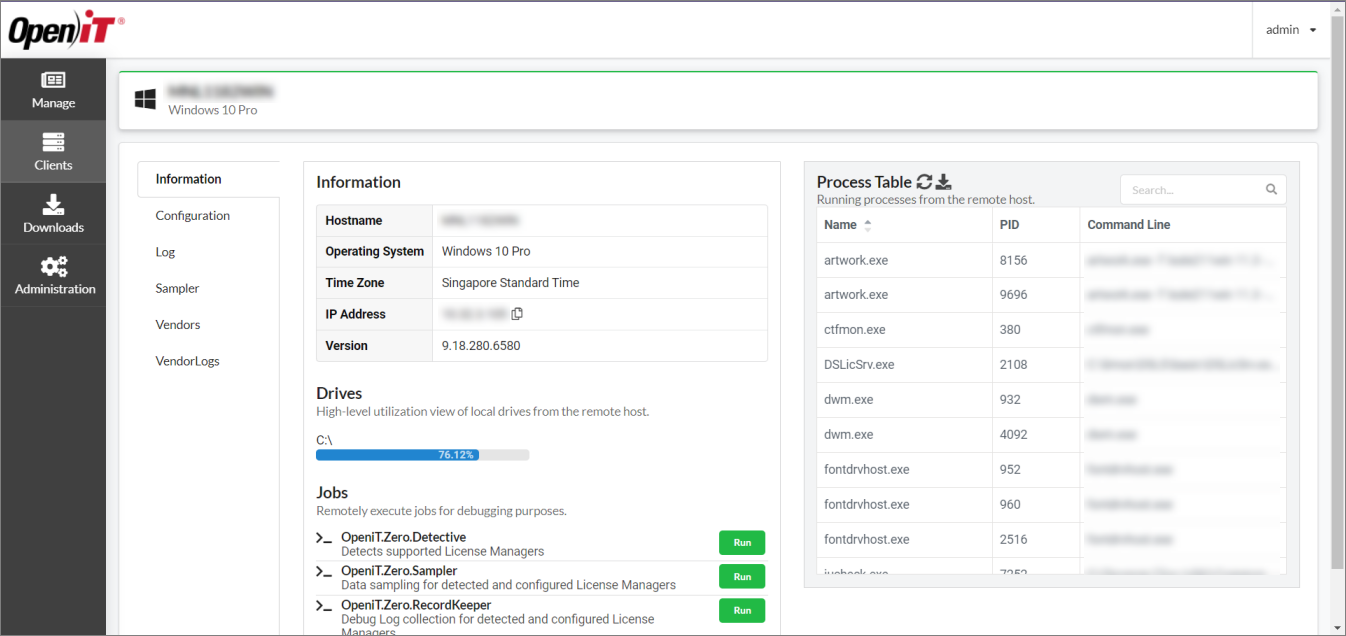View the Sampler tab

[176, 288]
